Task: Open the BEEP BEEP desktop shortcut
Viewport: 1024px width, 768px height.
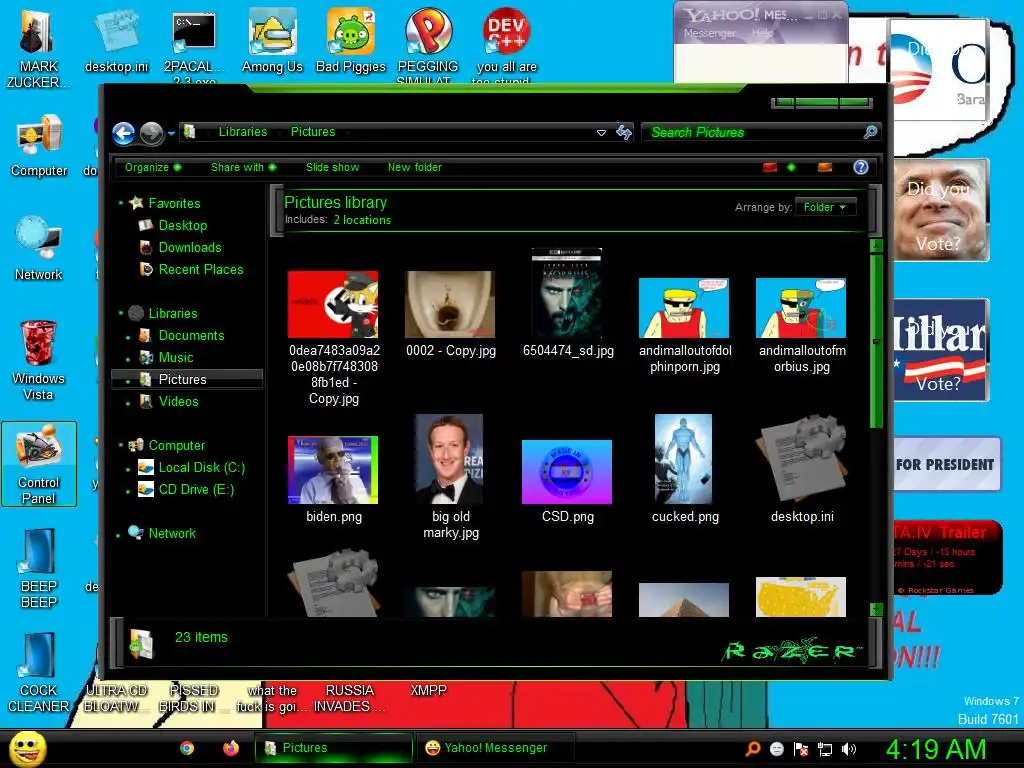Action: [39, 569]
